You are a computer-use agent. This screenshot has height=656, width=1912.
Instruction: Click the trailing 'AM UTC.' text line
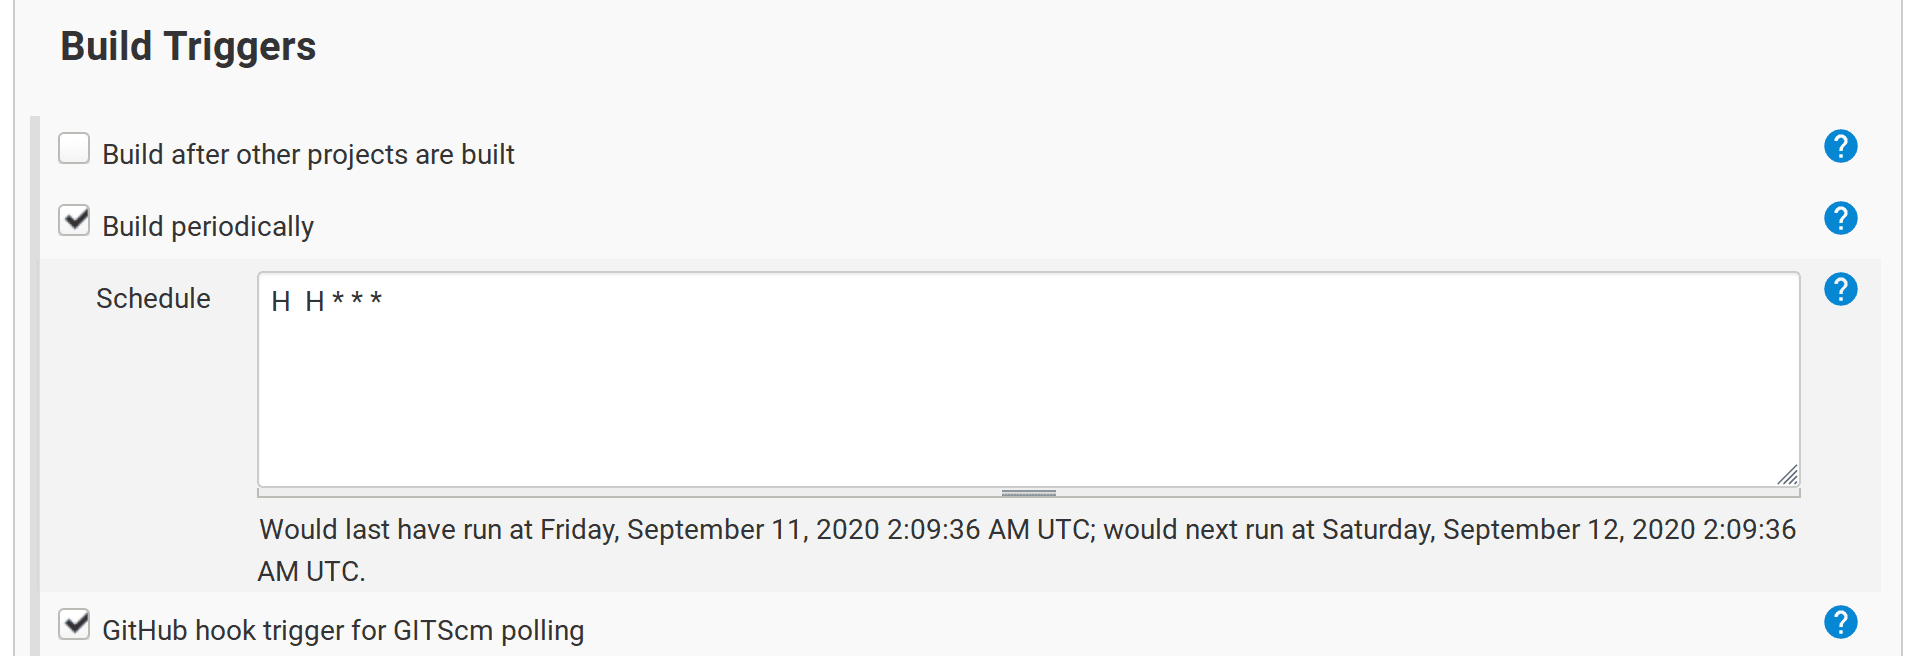[311, 572]
